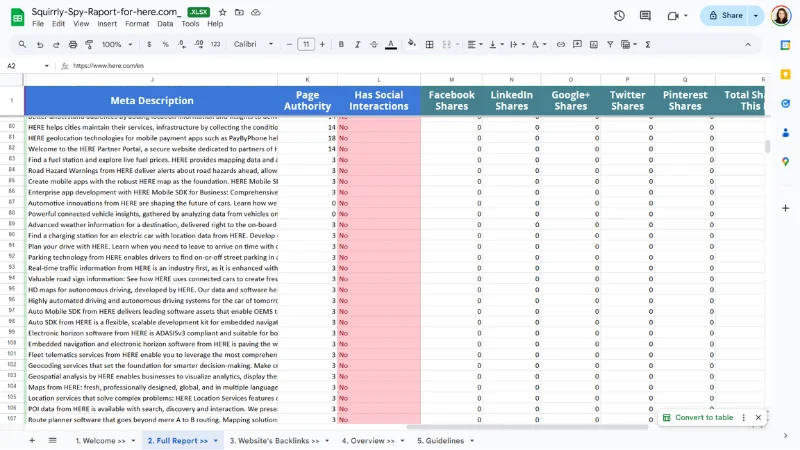Screen dimensions: 800x450
Task: Toggle italic formatting
Action: 358,44
